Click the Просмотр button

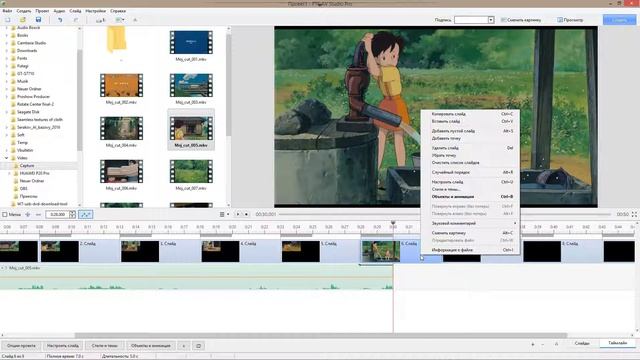tap(570, 20)
